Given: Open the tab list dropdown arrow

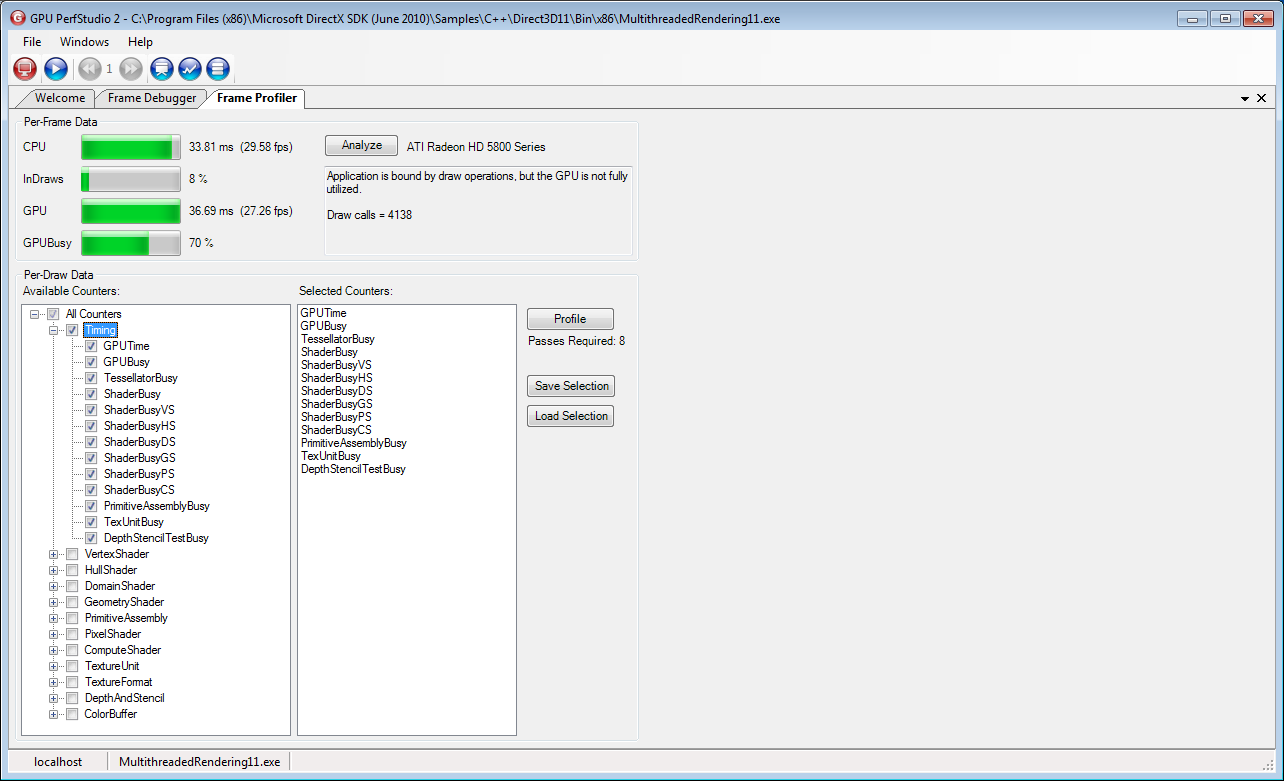Looking at the screenshot, I should pyautogui.click(x=1245, y=99).
